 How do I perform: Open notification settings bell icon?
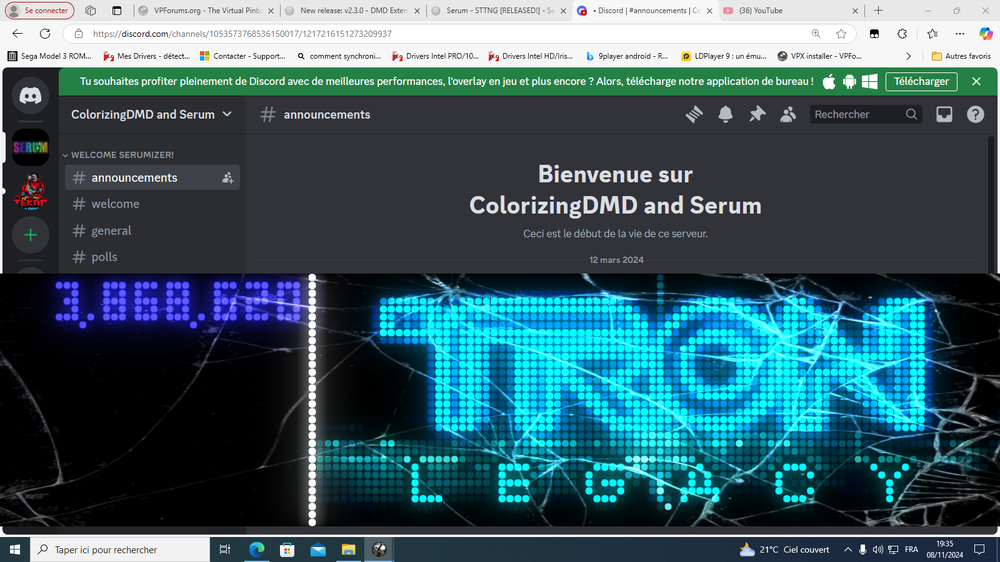725,114
